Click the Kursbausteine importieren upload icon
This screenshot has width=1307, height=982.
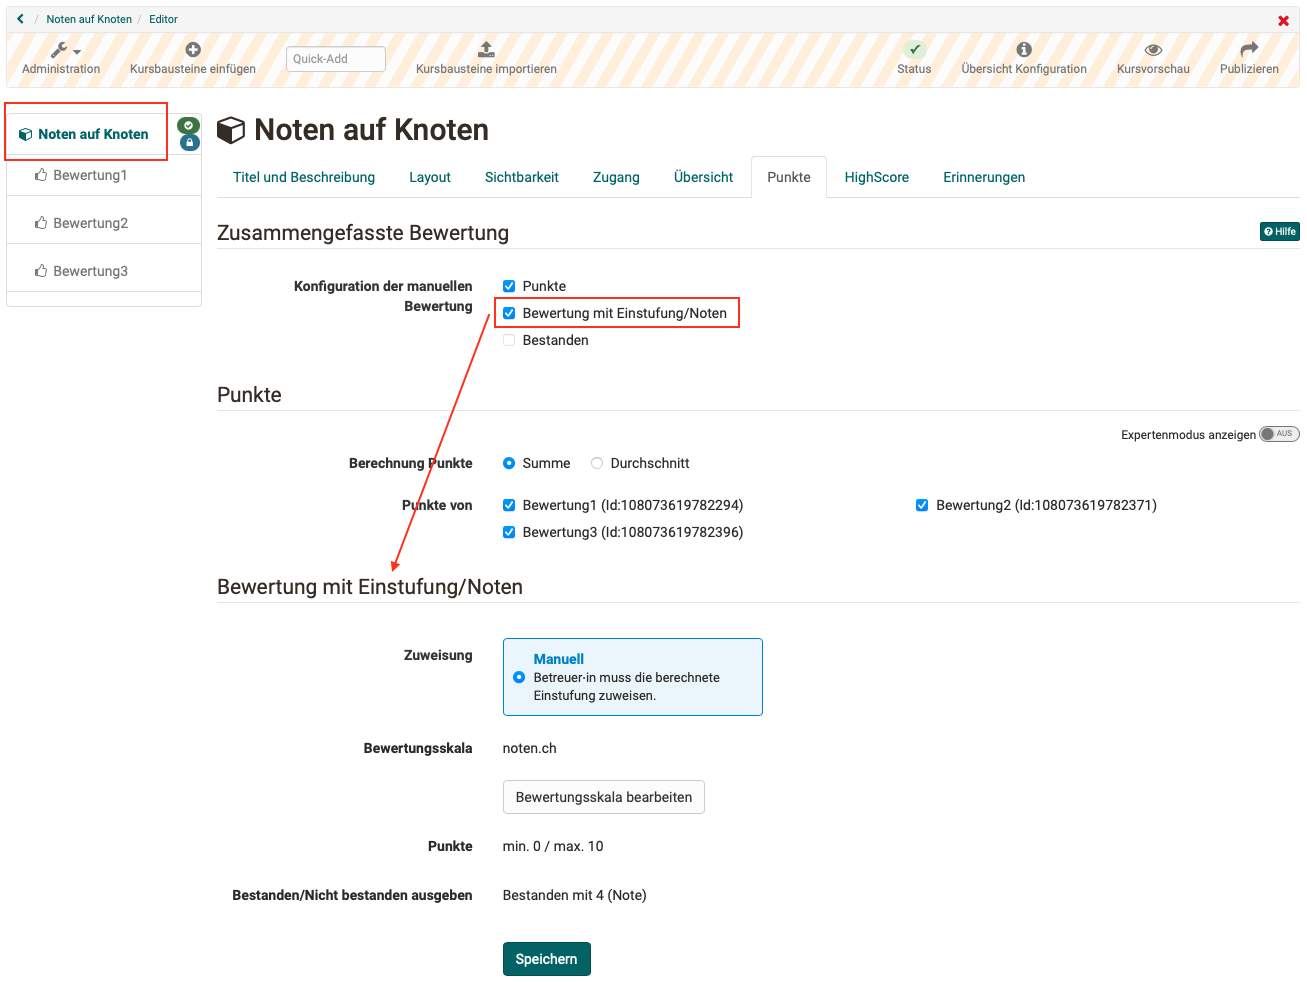click(x=486, y=50)
